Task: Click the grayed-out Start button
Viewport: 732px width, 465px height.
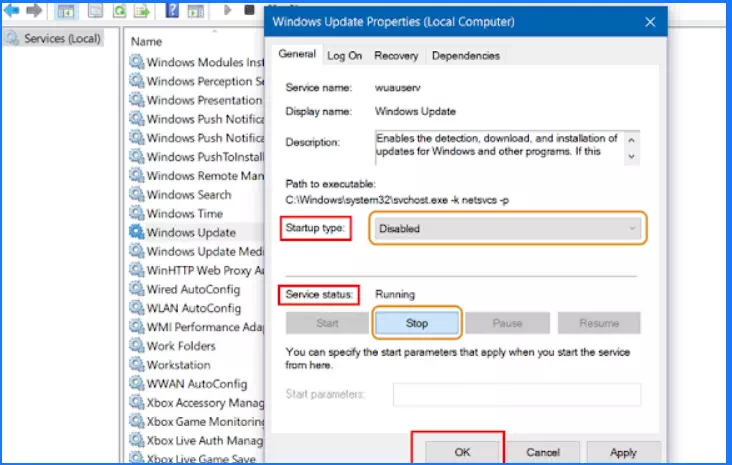Action: [x=327, y=323]
